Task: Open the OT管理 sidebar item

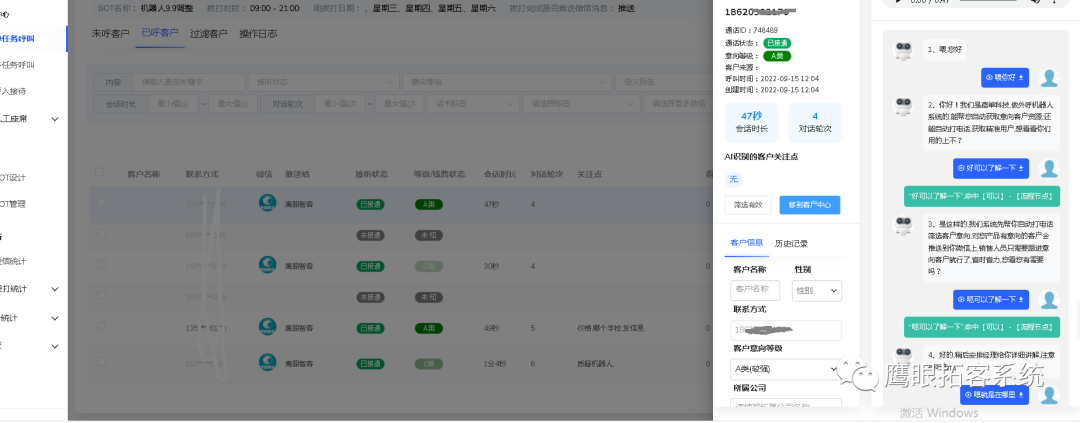Action: pyautogui.click(x=14, y=204)
